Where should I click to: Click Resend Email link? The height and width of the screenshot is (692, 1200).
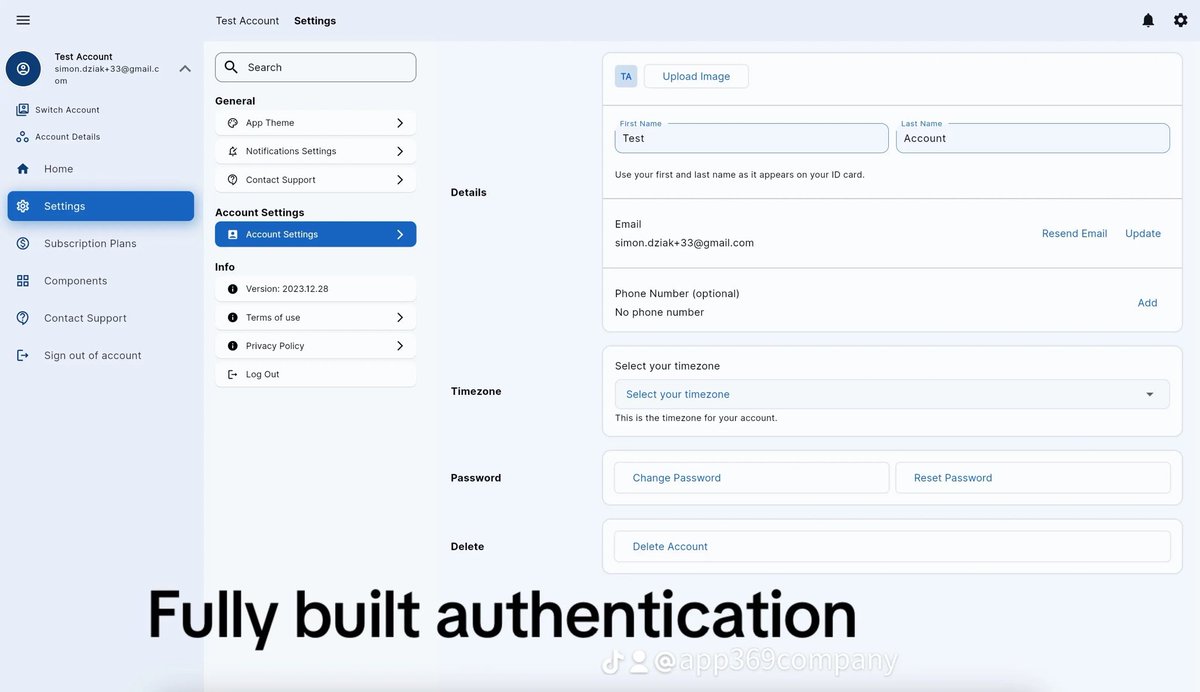pyautogui.click(x=1074, y=234)
